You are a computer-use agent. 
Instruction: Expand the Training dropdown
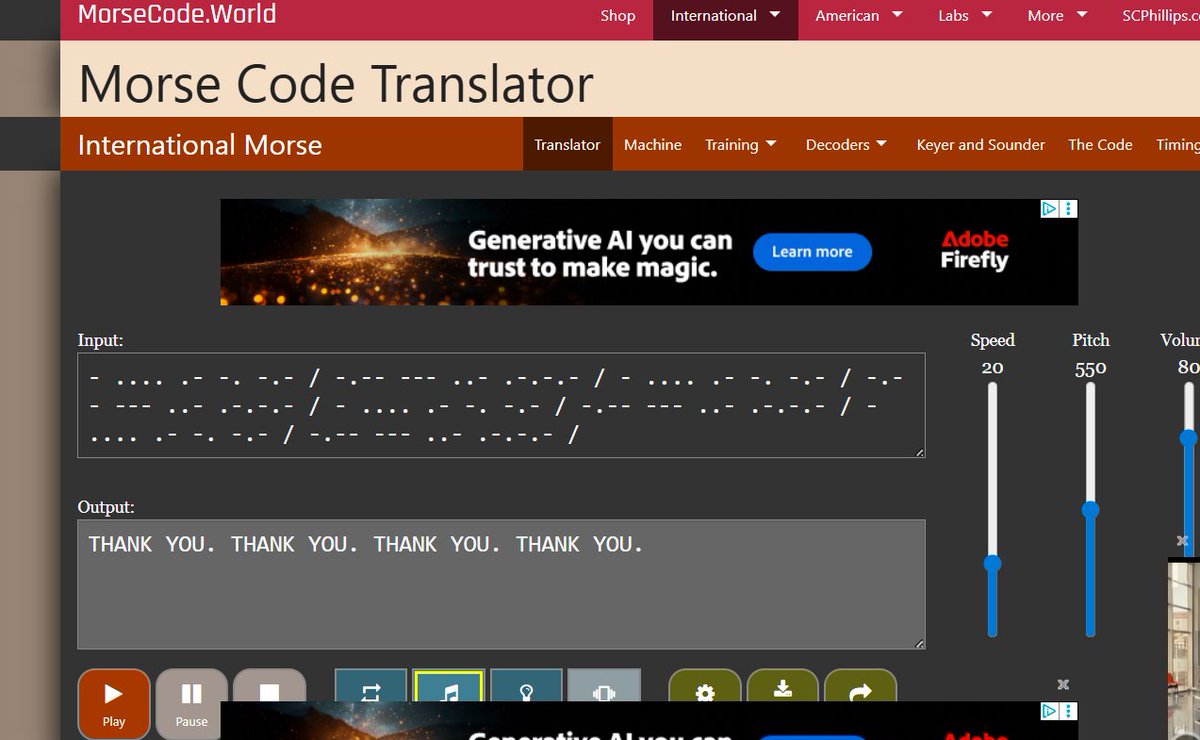(x=741, y=145)
